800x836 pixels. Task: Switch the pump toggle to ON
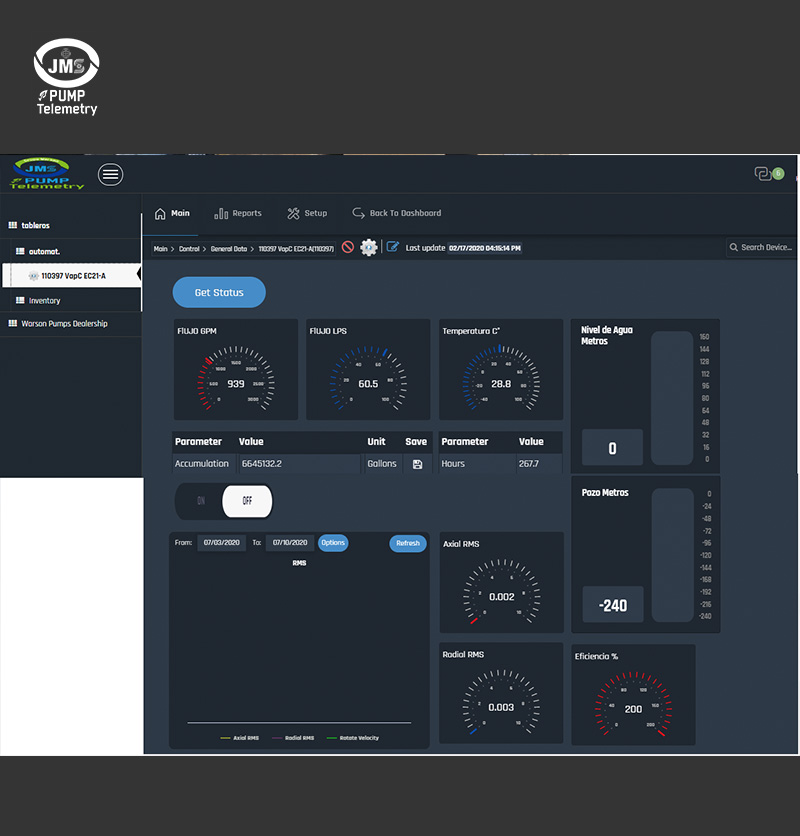(x=200, y=501)
